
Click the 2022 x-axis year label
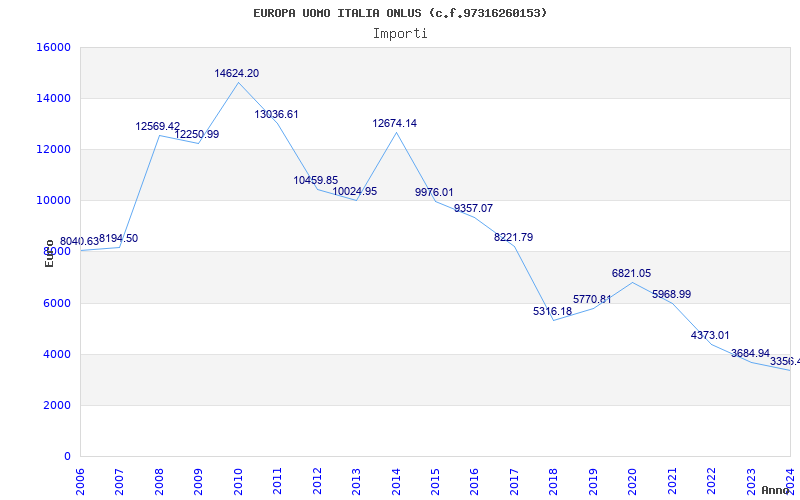click(712, 481)
